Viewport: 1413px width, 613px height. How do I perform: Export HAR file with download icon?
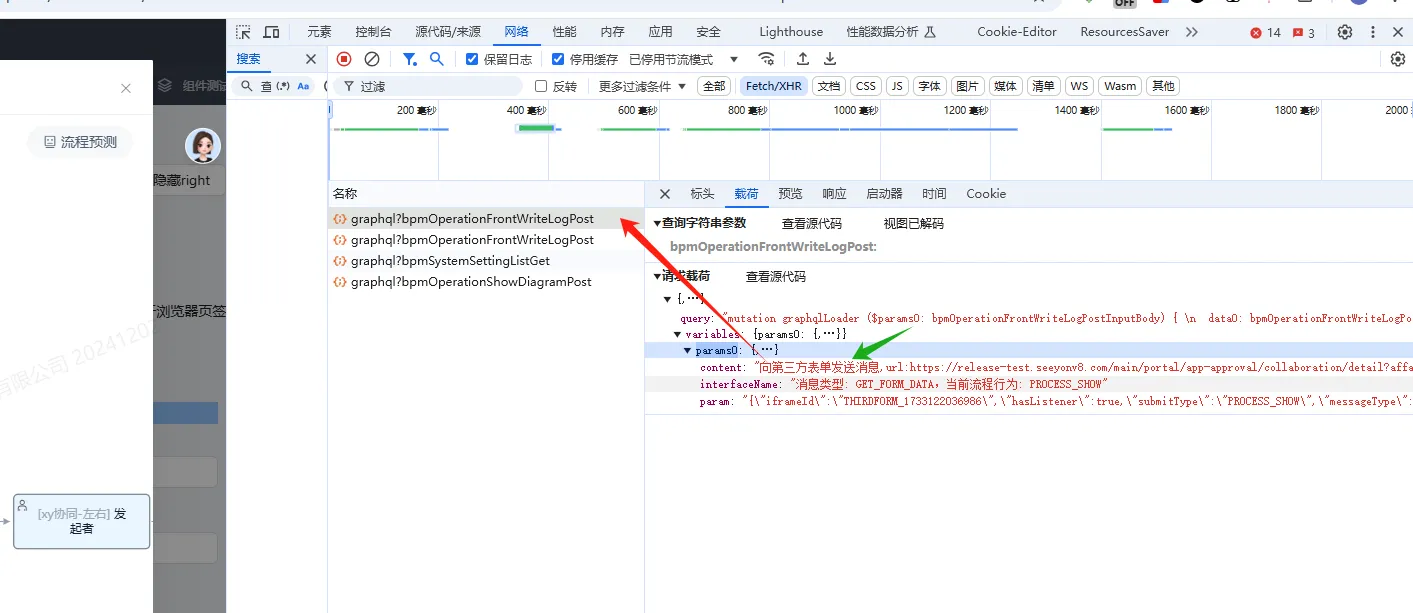pos(830,59)
